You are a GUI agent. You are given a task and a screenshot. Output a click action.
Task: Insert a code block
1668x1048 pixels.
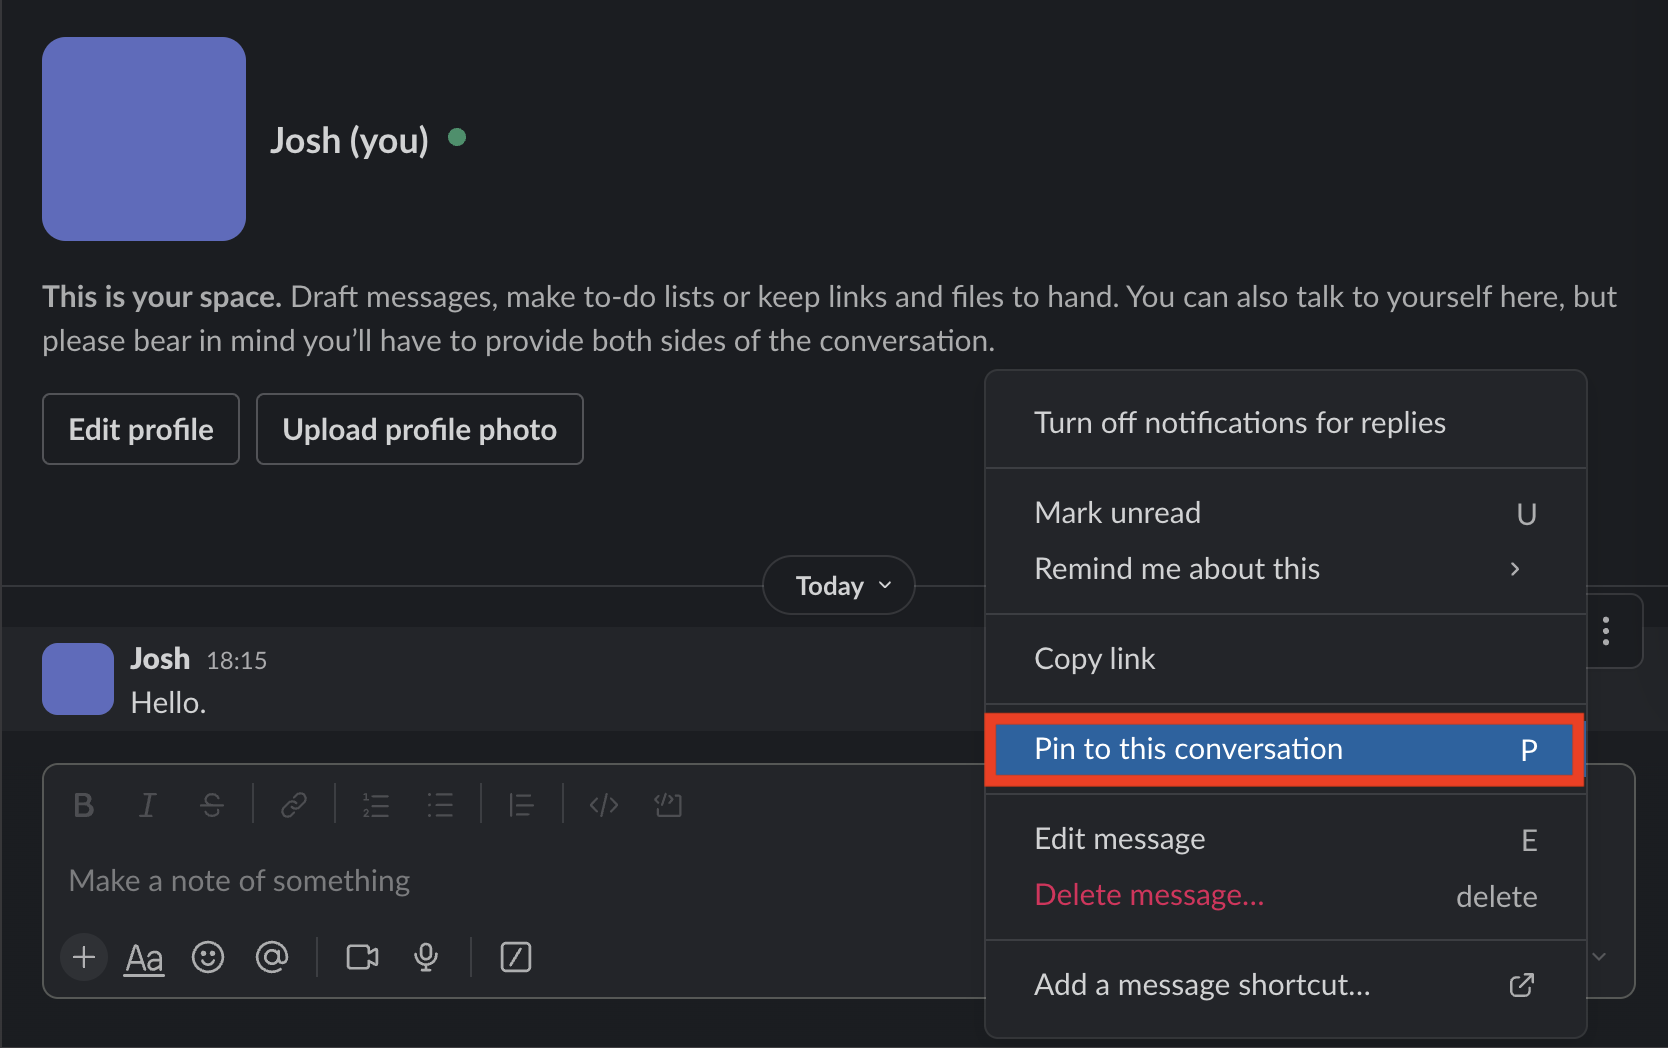pyautogui.click(x=668, y=804)
